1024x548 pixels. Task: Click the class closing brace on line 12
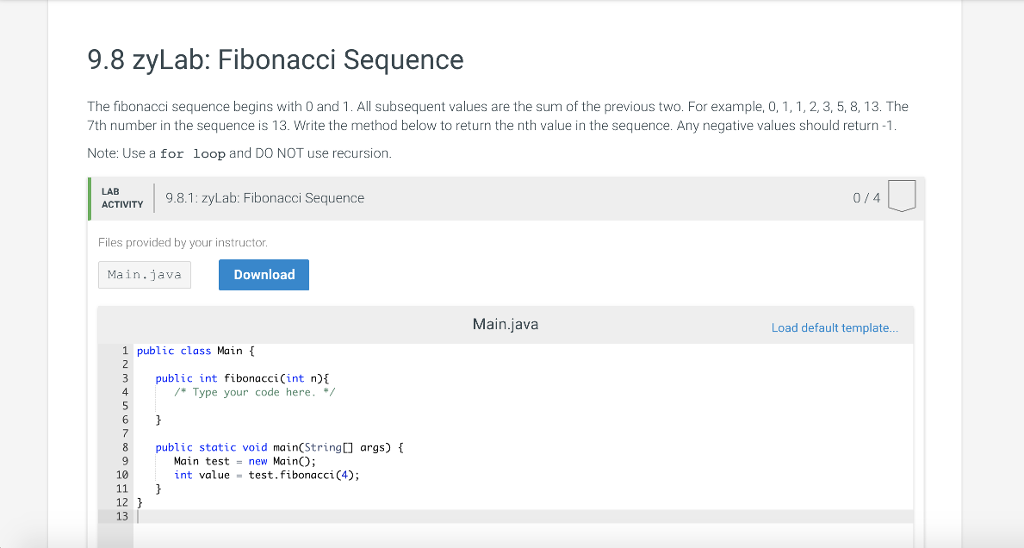(x=140, y=502)
